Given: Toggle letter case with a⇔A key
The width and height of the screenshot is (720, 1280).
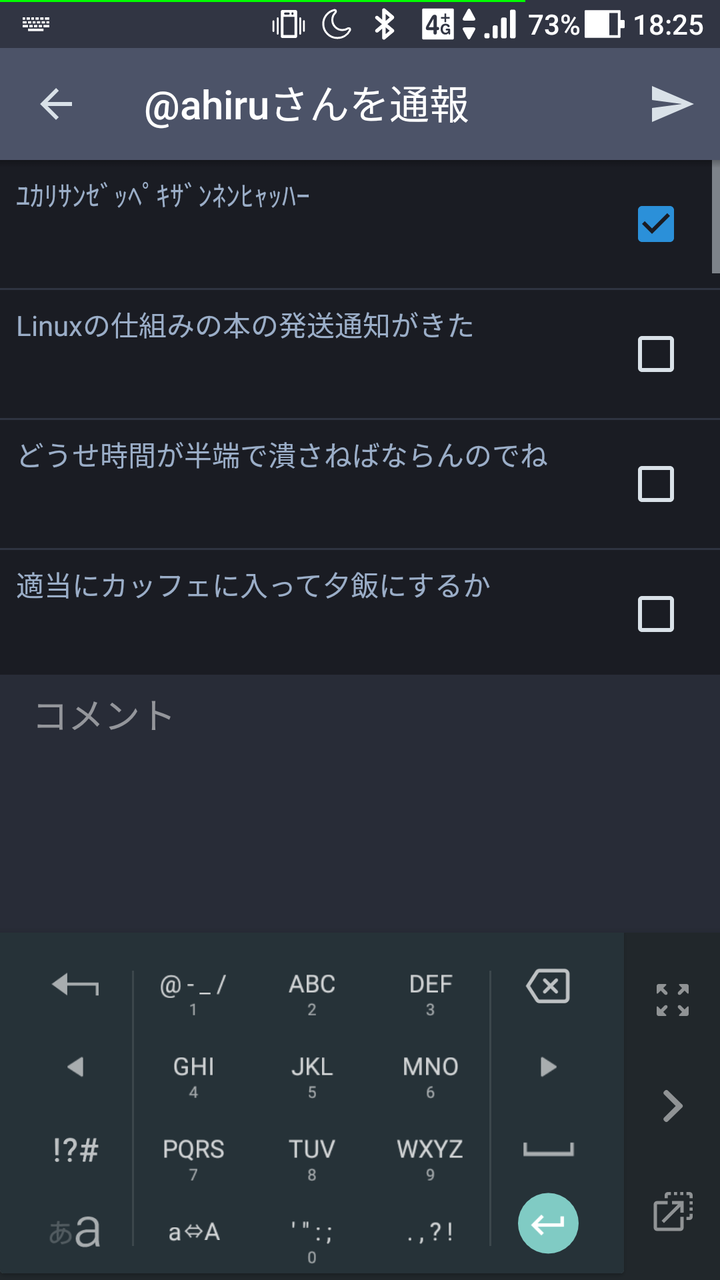Looking at the screenshot, I should coord(193,1231).
